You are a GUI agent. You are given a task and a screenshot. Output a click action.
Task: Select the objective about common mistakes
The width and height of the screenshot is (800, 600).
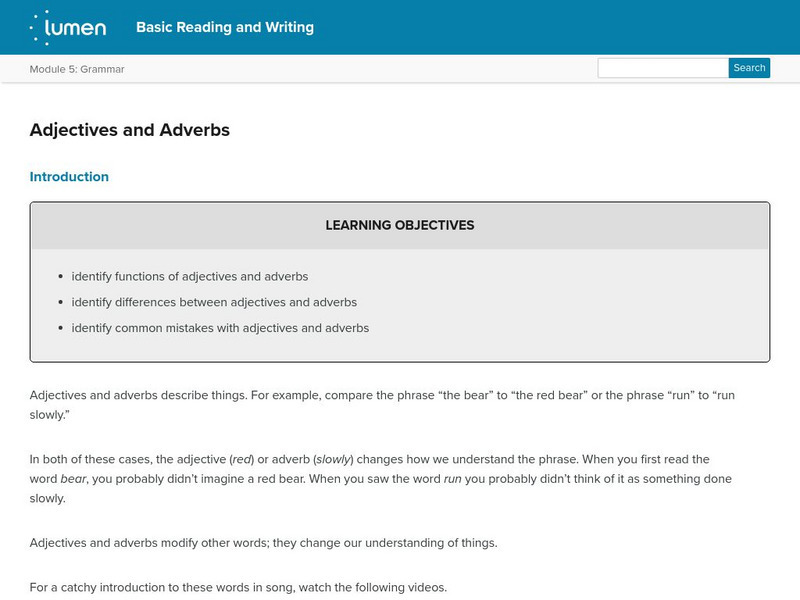(220, 328)
